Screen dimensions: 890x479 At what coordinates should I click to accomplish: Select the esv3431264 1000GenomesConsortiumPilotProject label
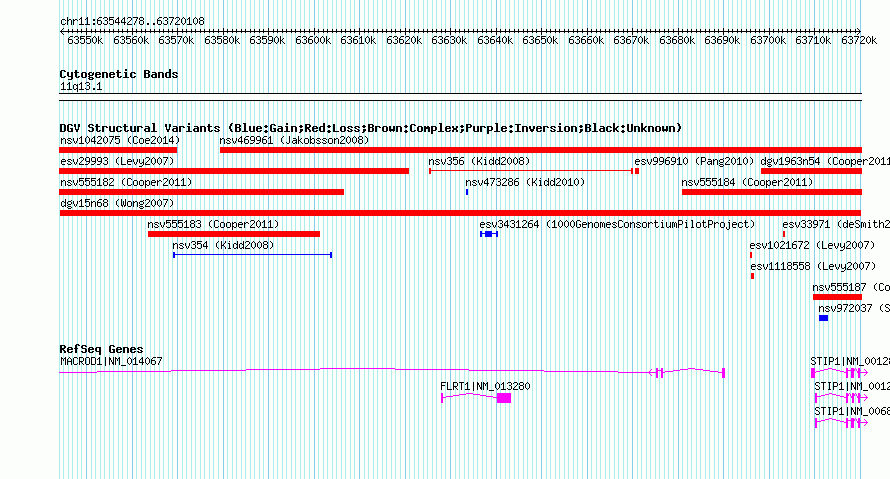tap(617, 225)
